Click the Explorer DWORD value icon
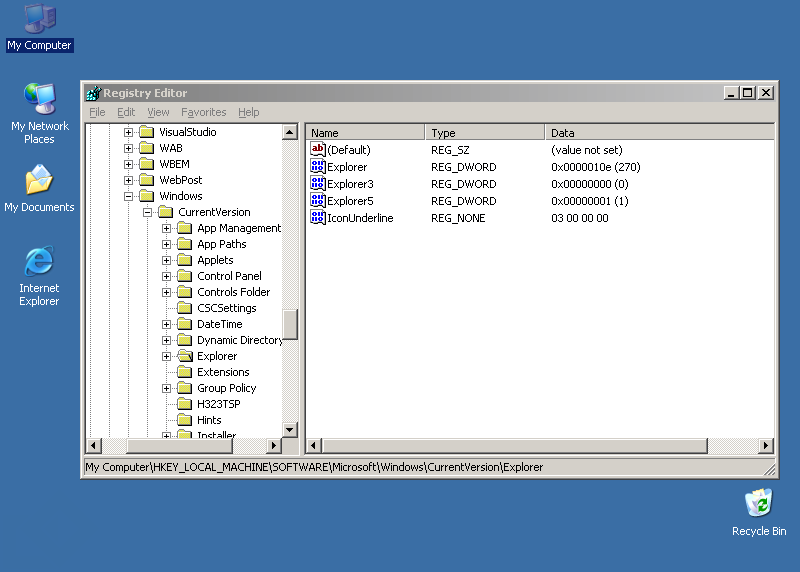The image size is (800, 572). (x=317, y=166)
